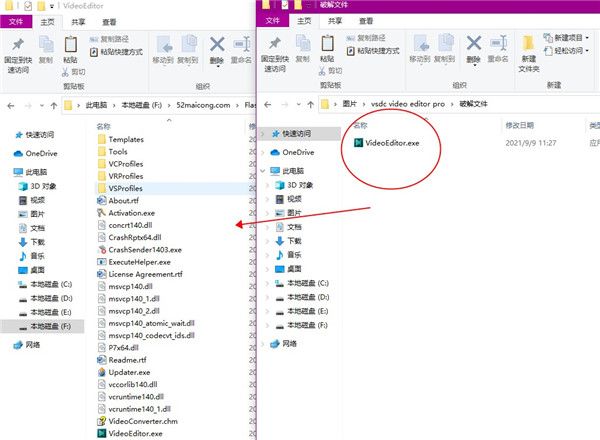Image resolution: width=600 pixels, height=440 pixels.
Task: Expand This PC in the left navigation pane
Action: pos(6,172)
